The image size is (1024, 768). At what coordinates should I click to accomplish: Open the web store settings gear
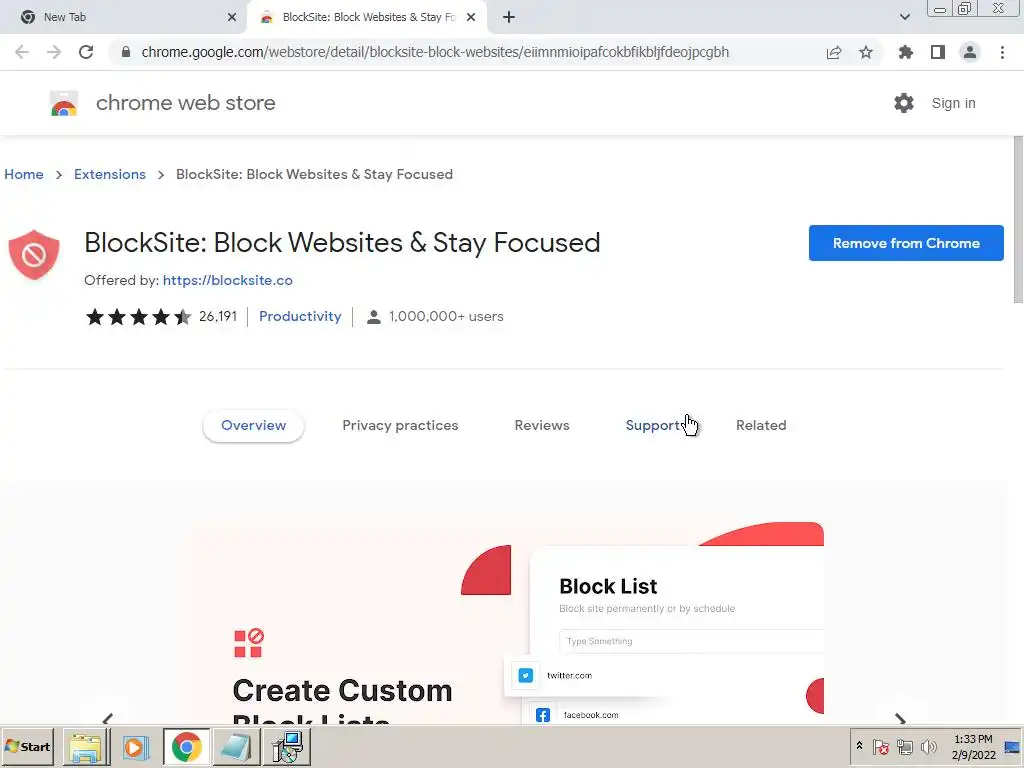(x=904, y=103)
